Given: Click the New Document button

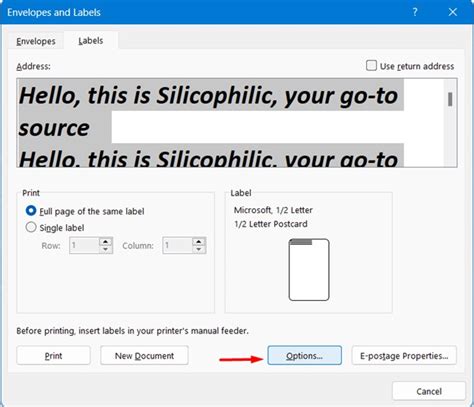Looking at the screenshot, I should pyautogui.click(x=144, y=355).
